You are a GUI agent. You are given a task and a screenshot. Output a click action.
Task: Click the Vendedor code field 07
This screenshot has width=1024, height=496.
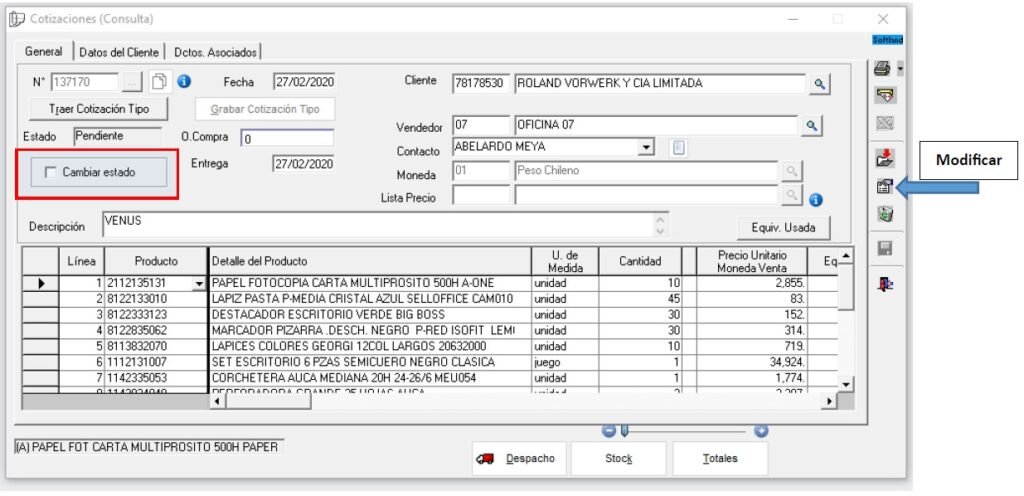click(481, 125)
